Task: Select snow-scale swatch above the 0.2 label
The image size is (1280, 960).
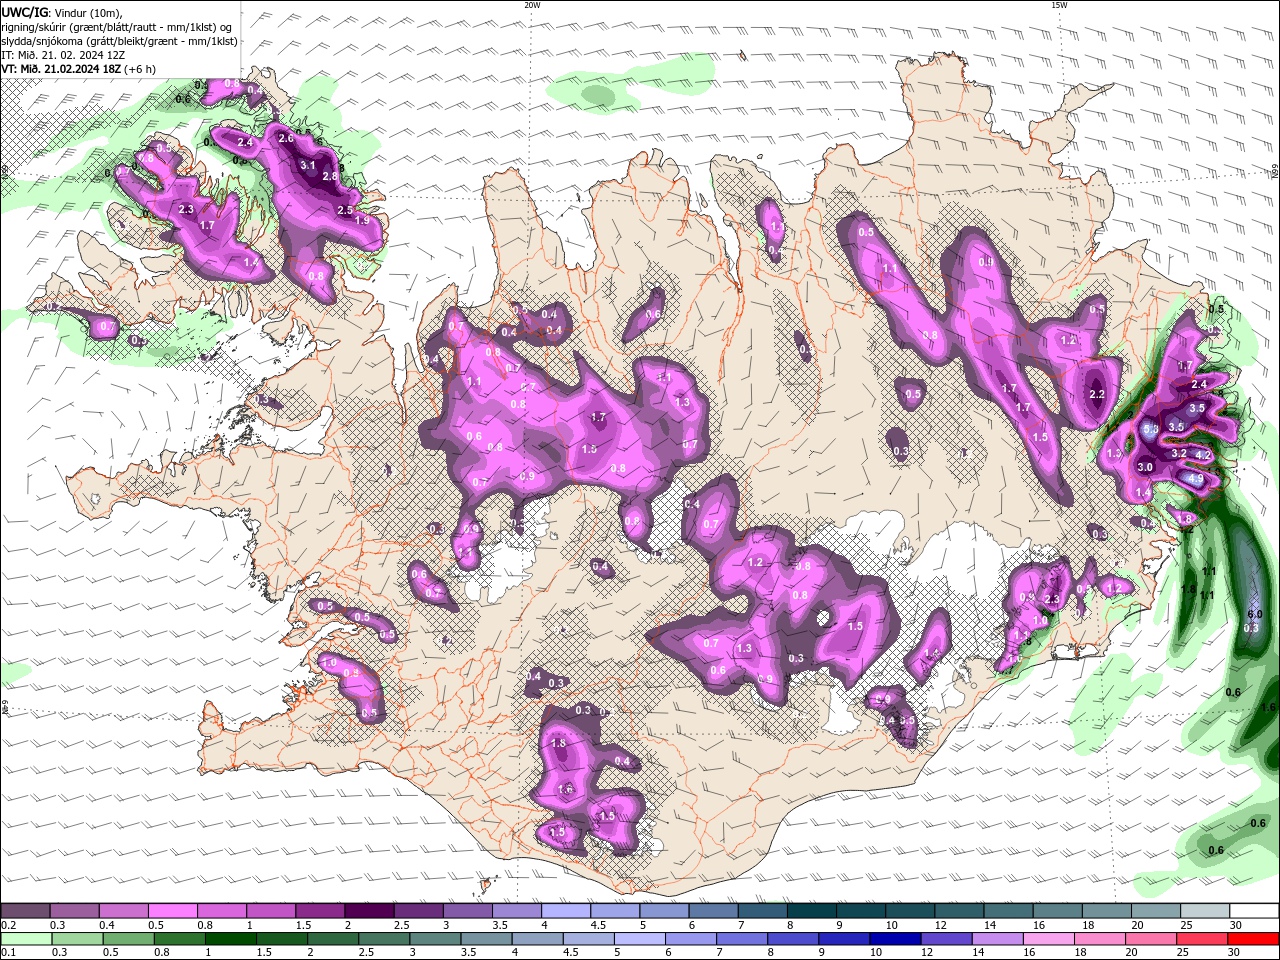Action: pos(25,912)
